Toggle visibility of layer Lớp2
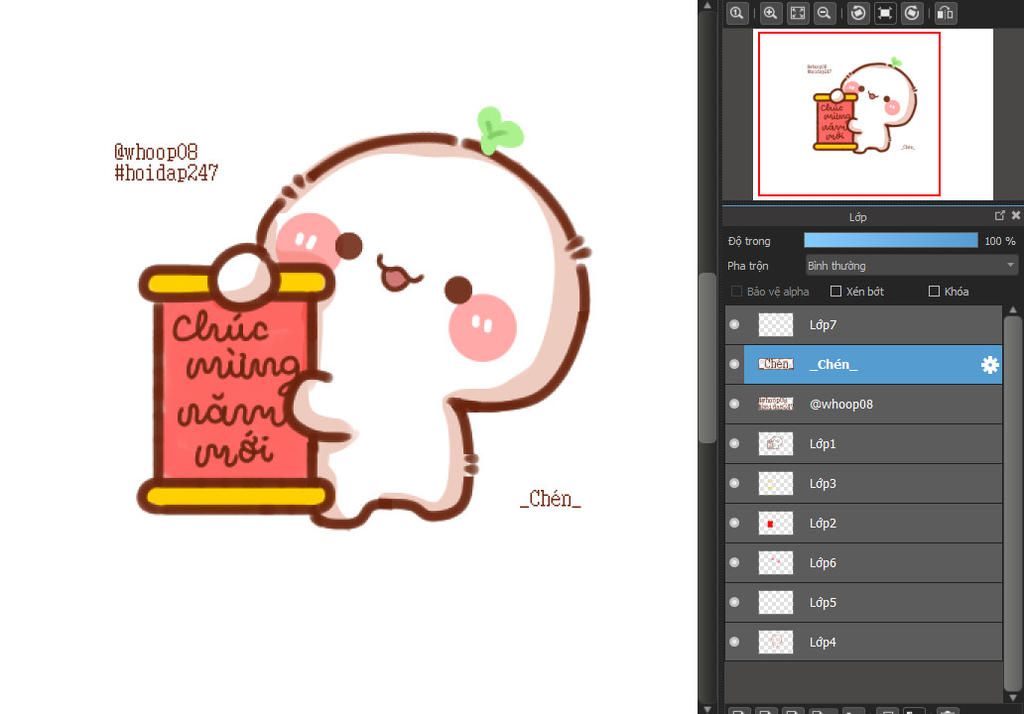The width and height of the screenshot is (1024, 714). [x=735, y=523]
